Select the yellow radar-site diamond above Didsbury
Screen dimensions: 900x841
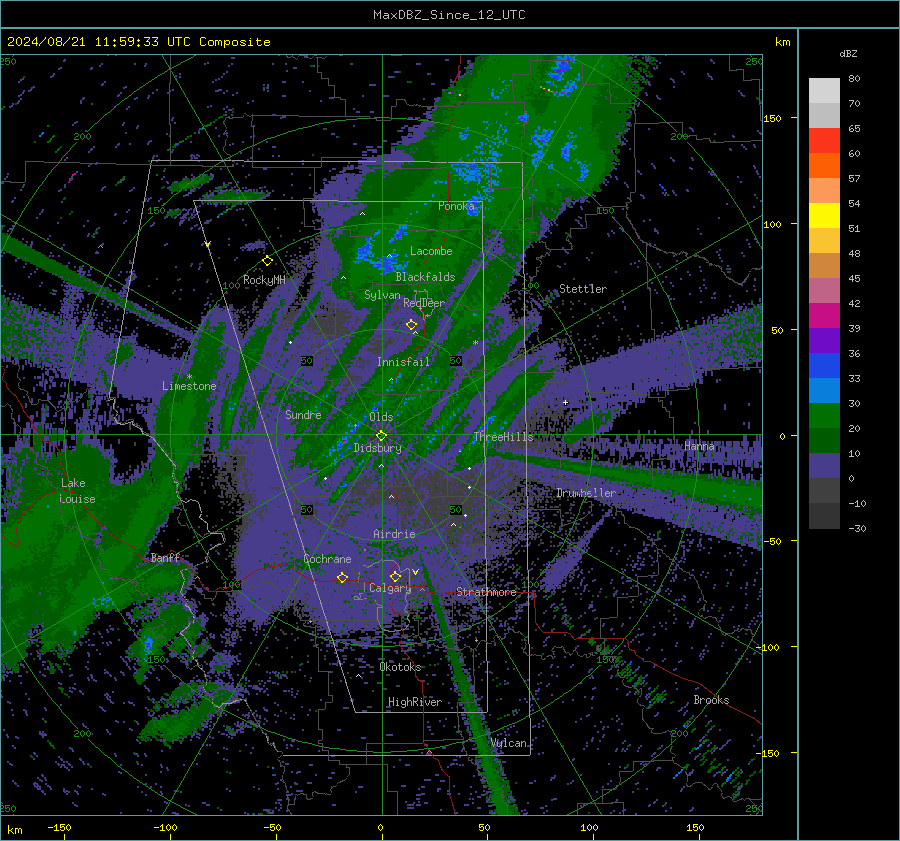(x=381, y=436)
